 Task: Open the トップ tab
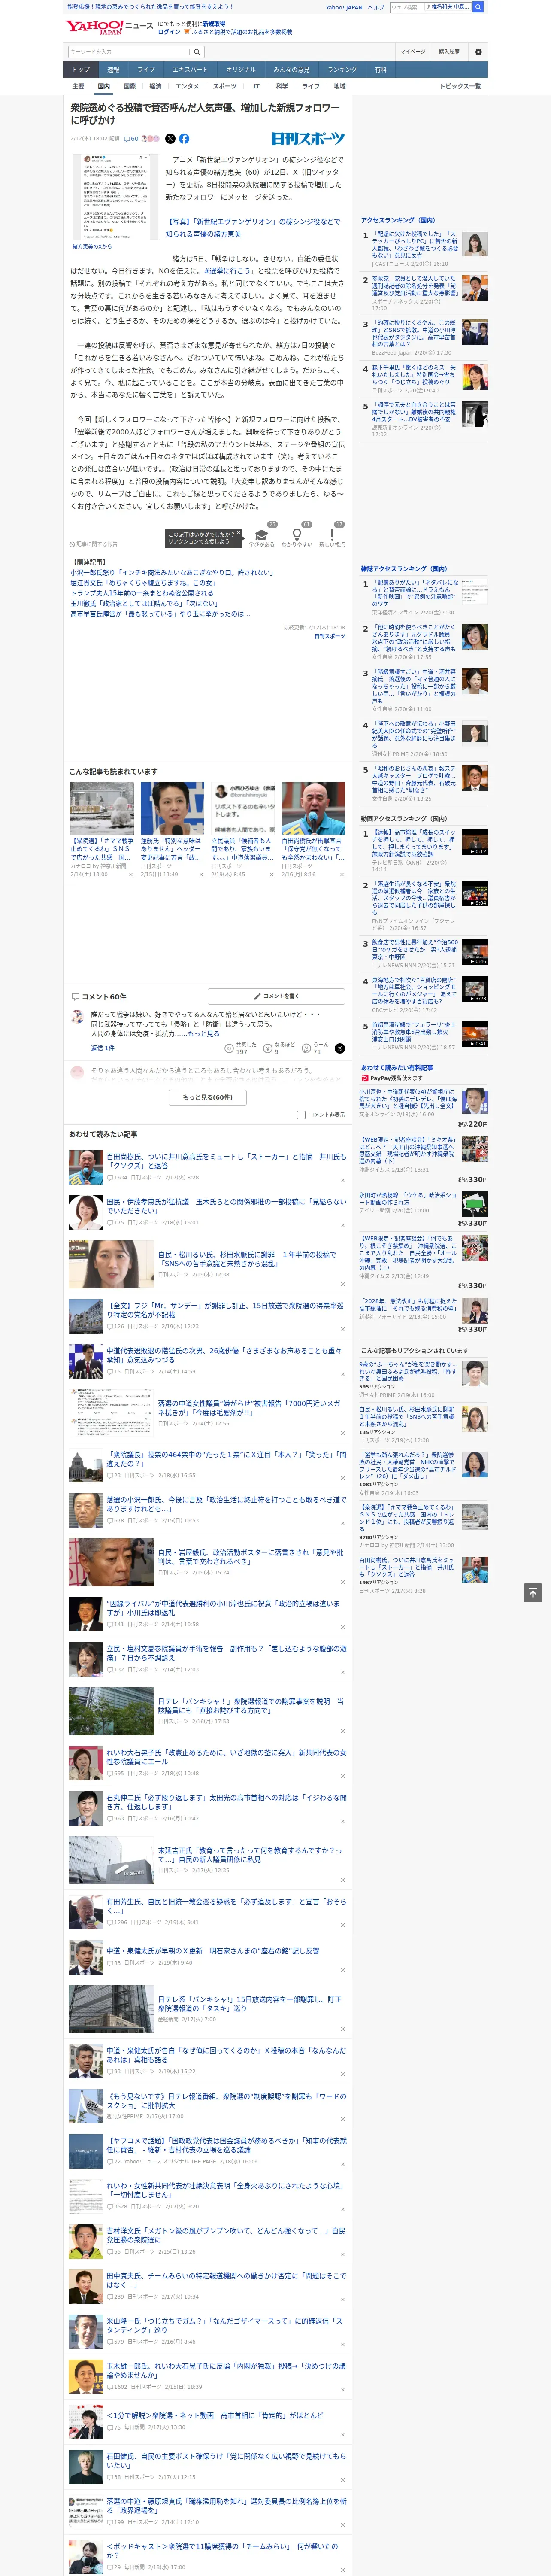point(81,70)
